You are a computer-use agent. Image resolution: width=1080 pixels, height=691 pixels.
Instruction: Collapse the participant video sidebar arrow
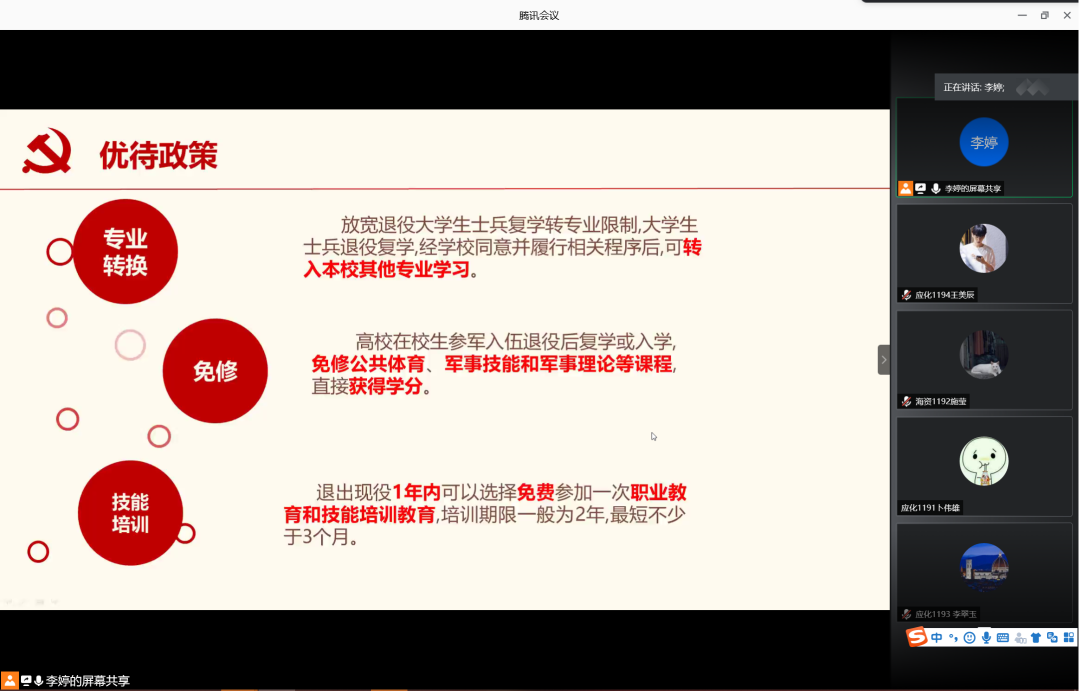(x=884, y=359)
